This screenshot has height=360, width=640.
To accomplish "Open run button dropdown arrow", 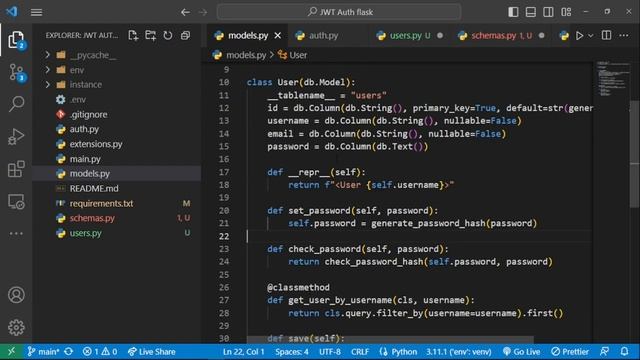I will [x=591, y=36].
